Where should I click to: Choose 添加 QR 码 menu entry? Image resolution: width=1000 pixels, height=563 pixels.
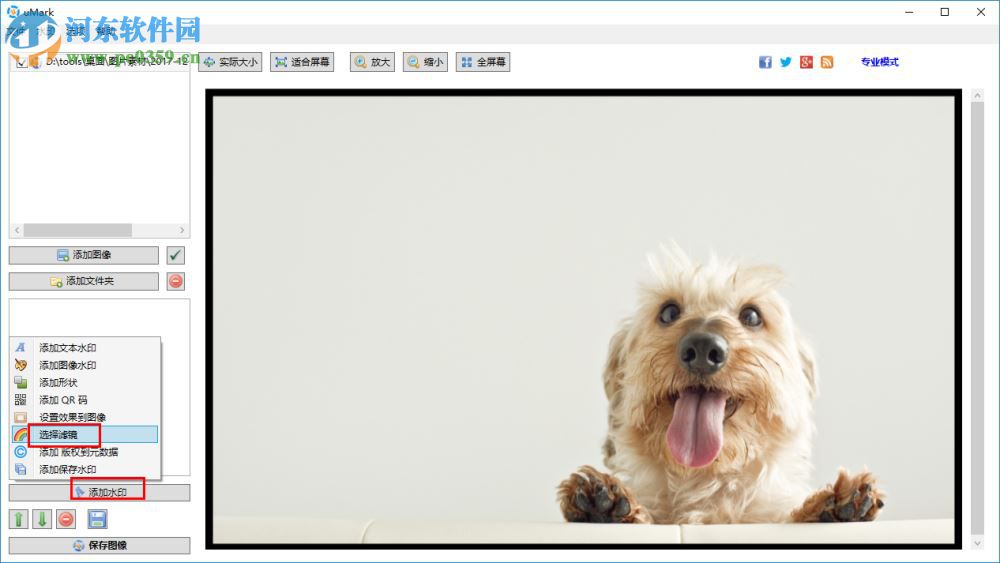85,400
